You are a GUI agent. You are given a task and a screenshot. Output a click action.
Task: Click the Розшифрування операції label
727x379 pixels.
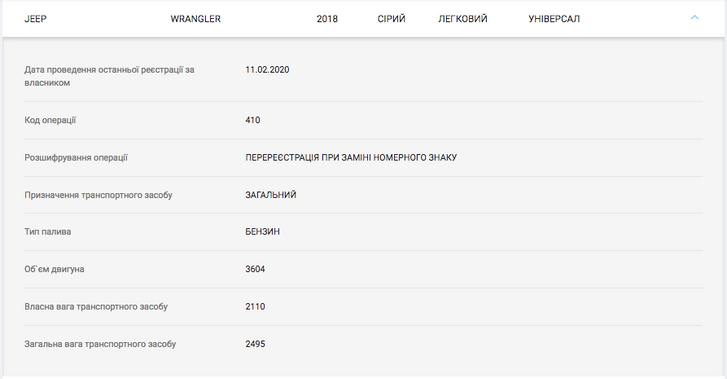click(76, 158)
